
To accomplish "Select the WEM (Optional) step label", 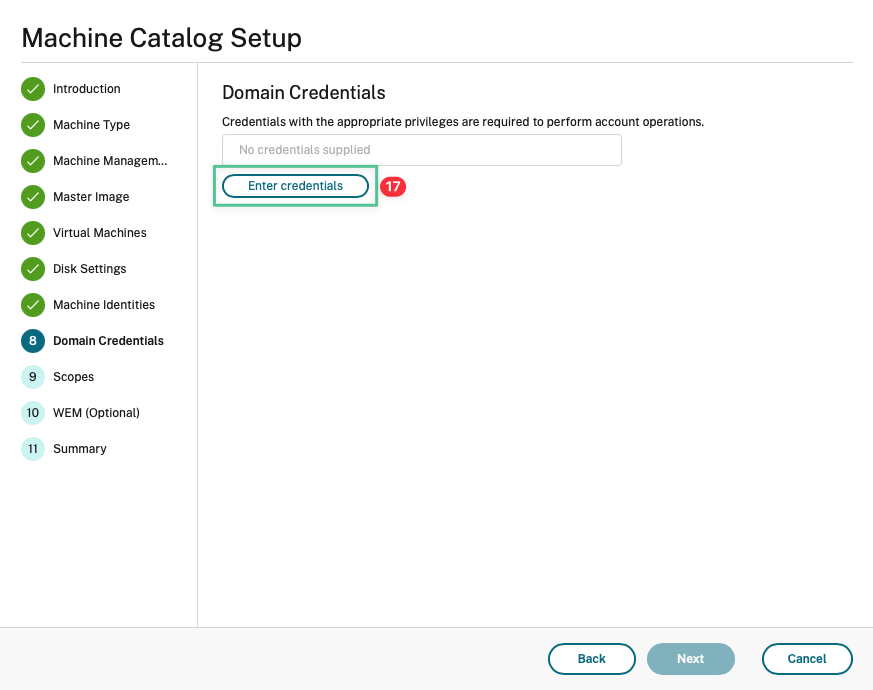I will [x=96, y=413].
